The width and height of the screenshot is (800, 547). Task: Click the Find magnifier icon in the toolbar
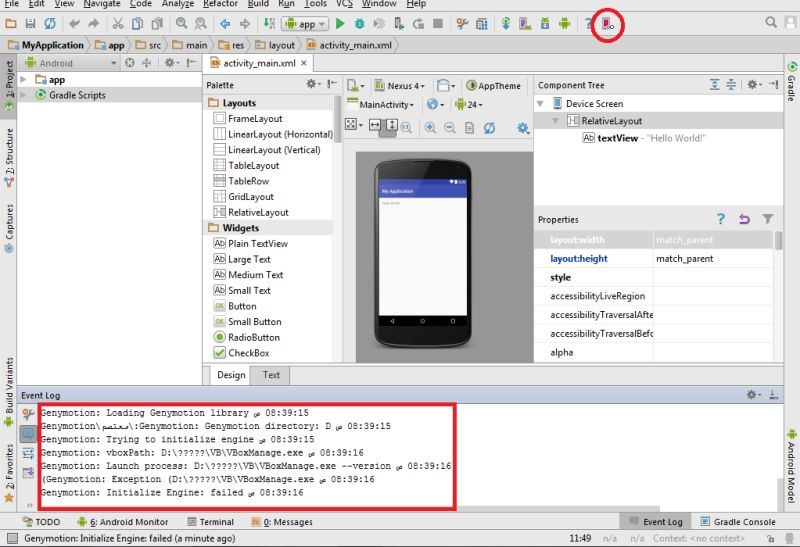click(181, 23)
